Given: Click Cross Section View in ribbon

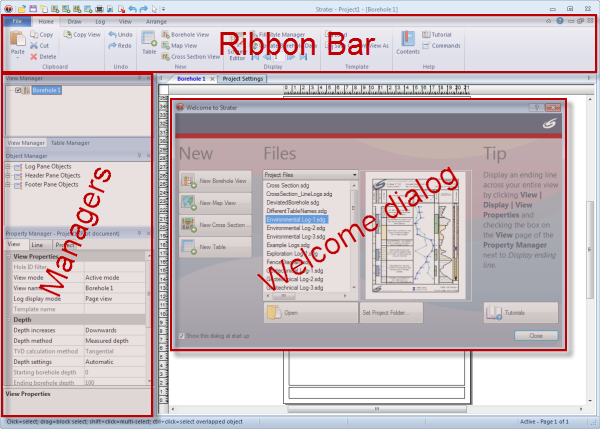Looking at the screenshot, I should pos(191,57).
